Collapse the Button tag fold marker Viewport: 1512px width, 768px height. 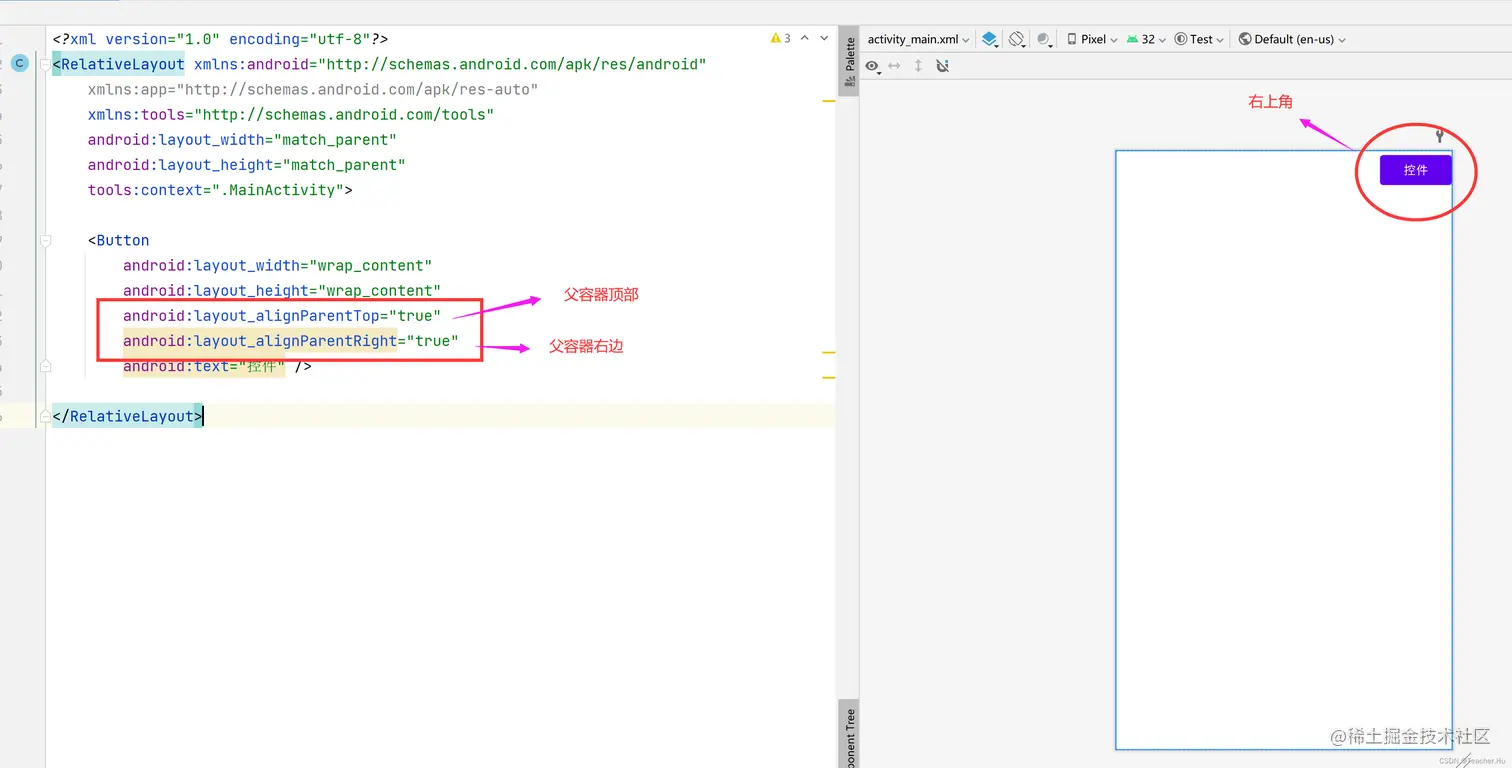45,240
